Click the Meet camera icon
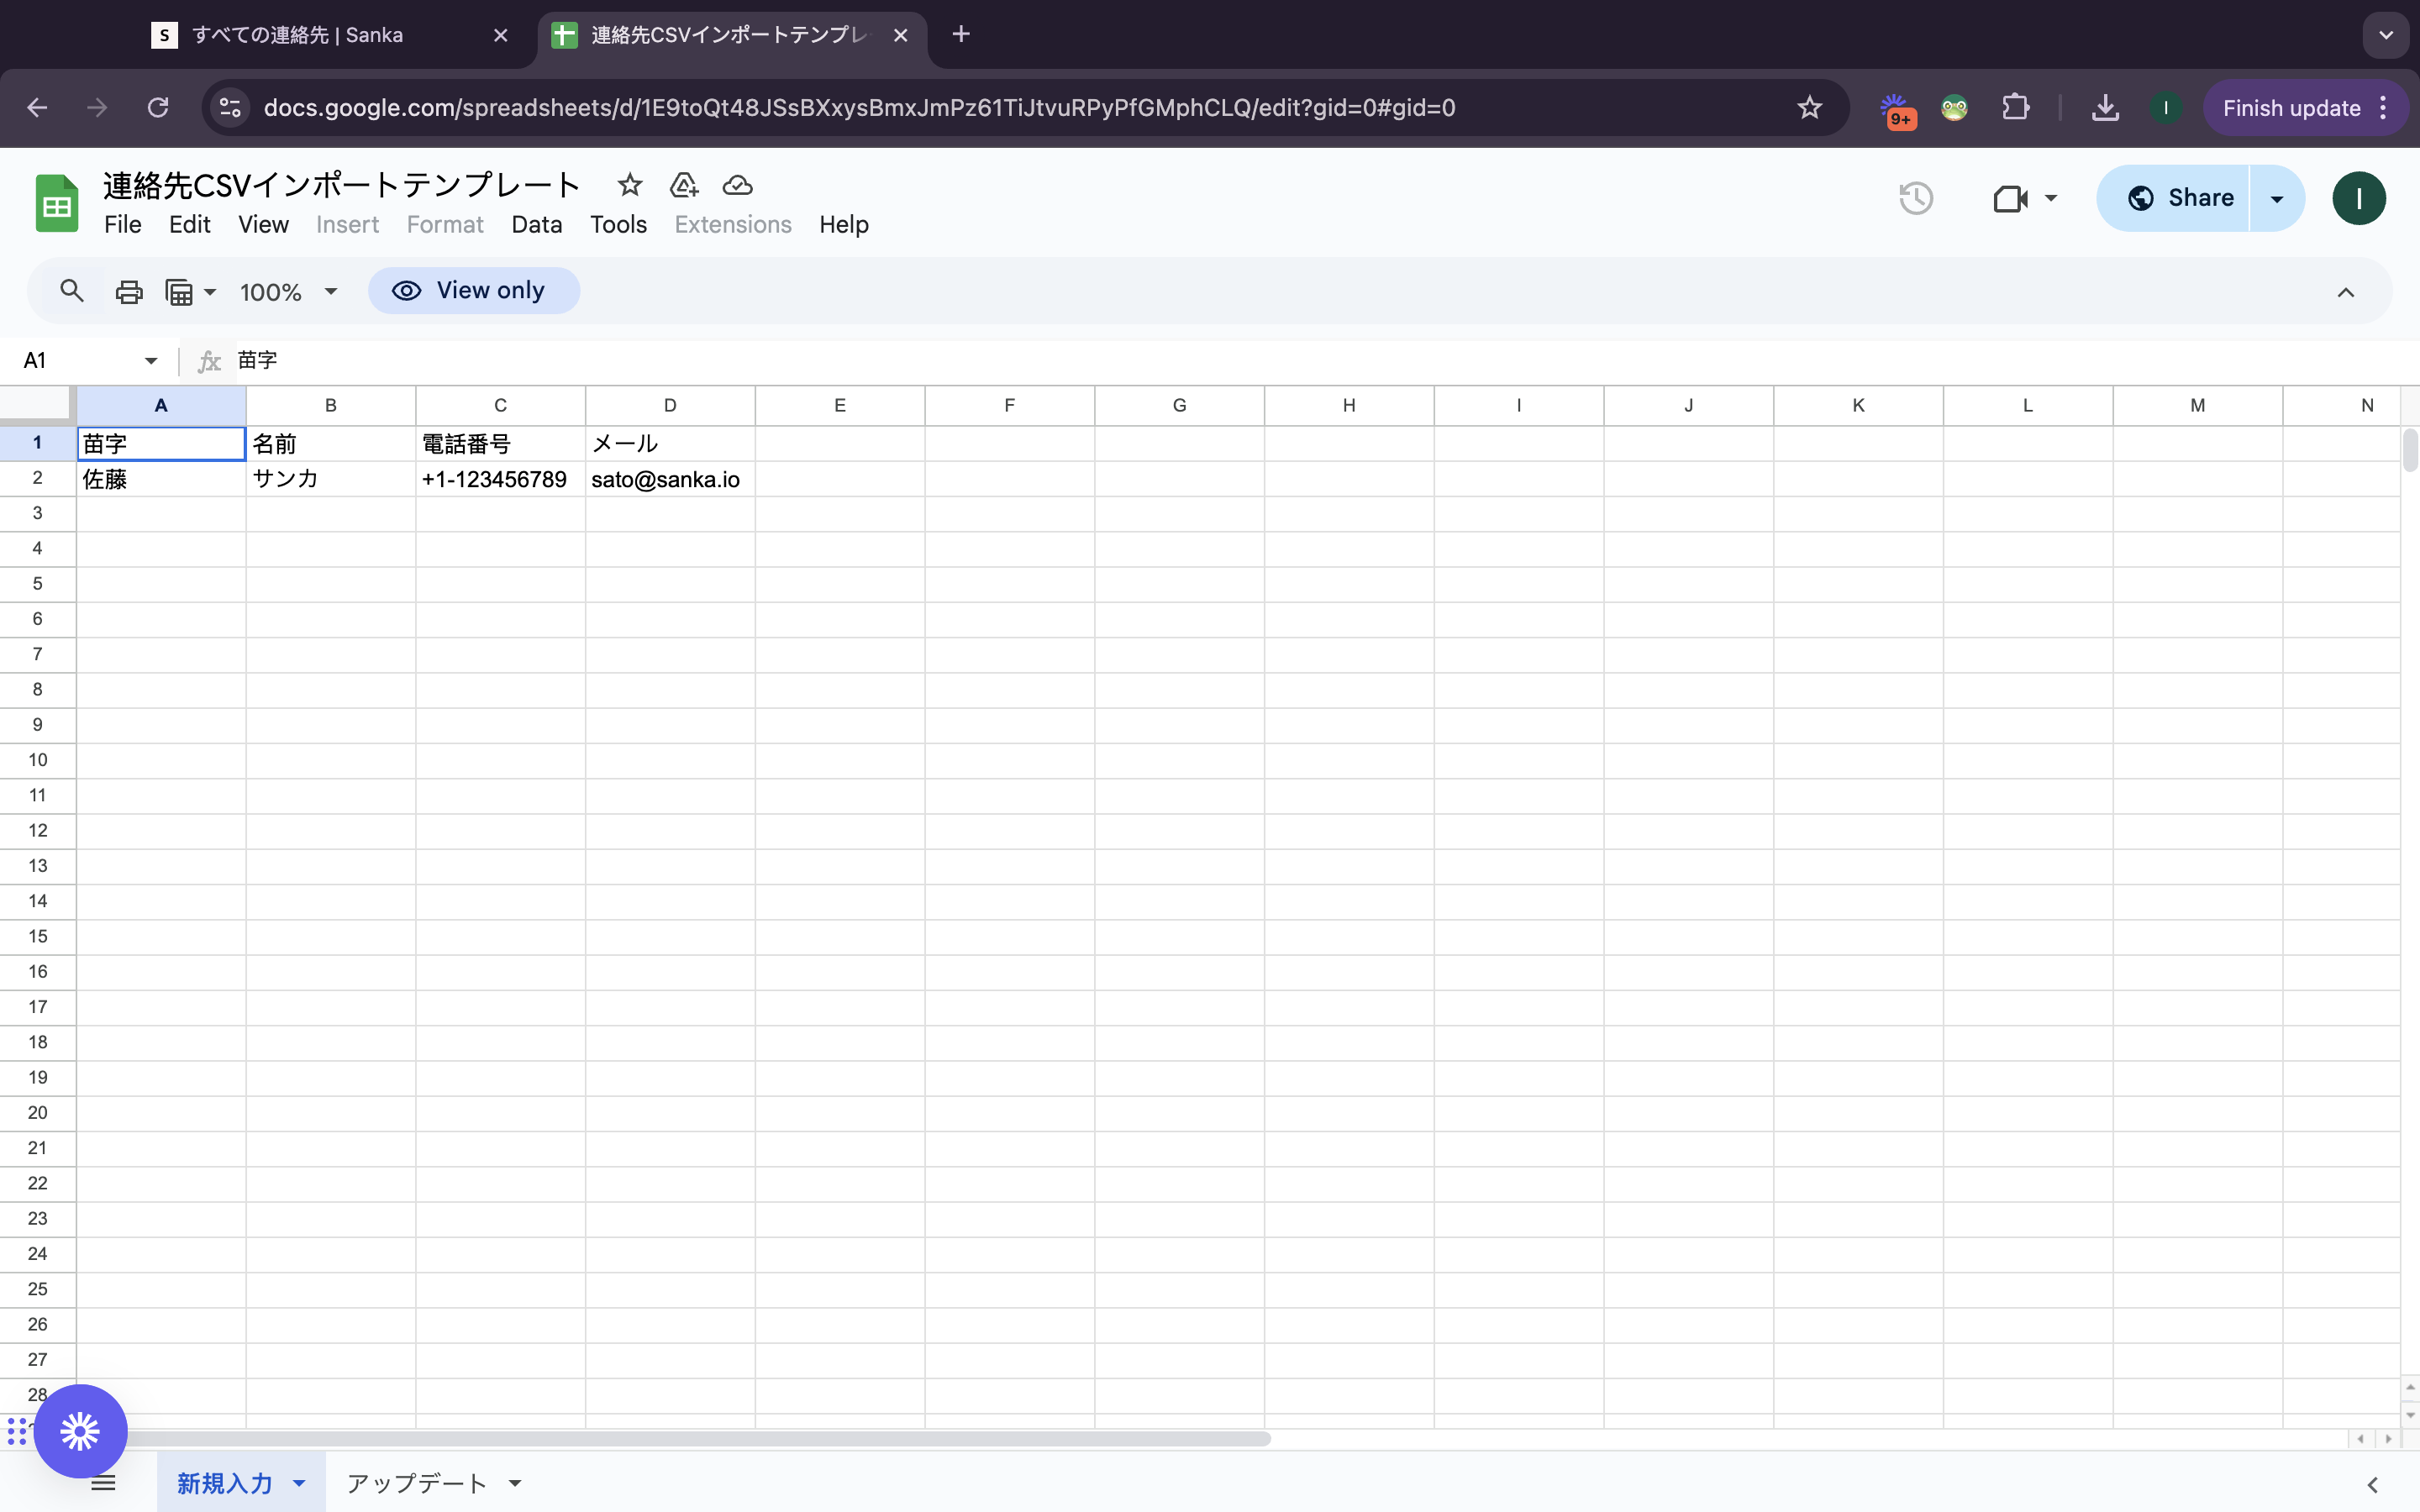 coord(2010,198)
